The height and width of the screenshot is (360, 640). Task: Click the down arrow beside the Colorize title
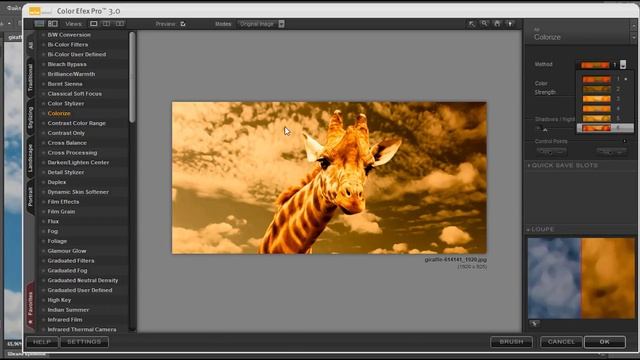633,38
